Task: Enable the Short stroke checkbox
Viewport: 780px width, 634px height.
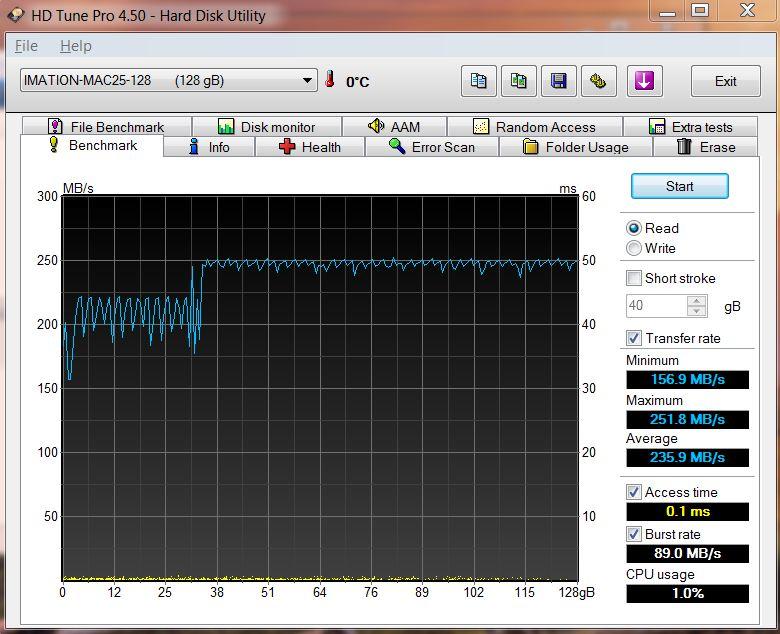Action: pyautogui.click(x=634, y=278)
